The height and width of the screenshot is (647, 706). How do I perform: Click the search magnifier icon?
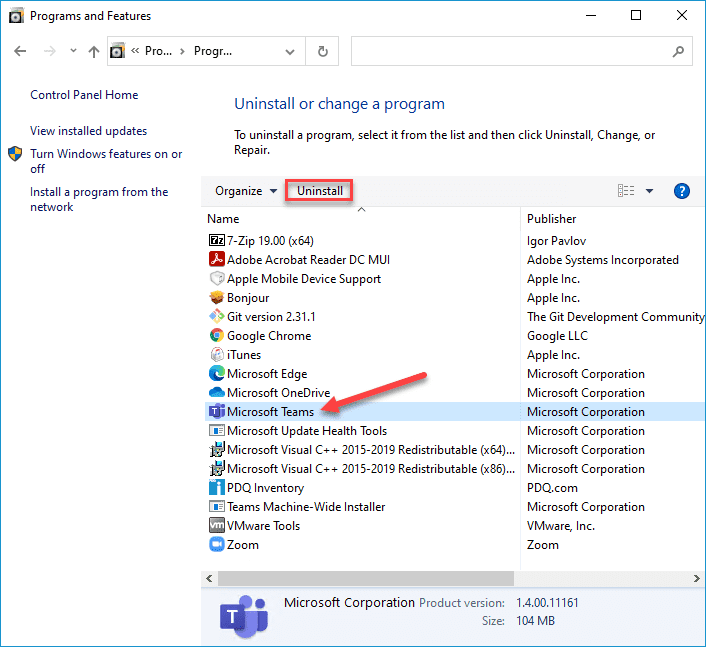(x=678, y=52)
